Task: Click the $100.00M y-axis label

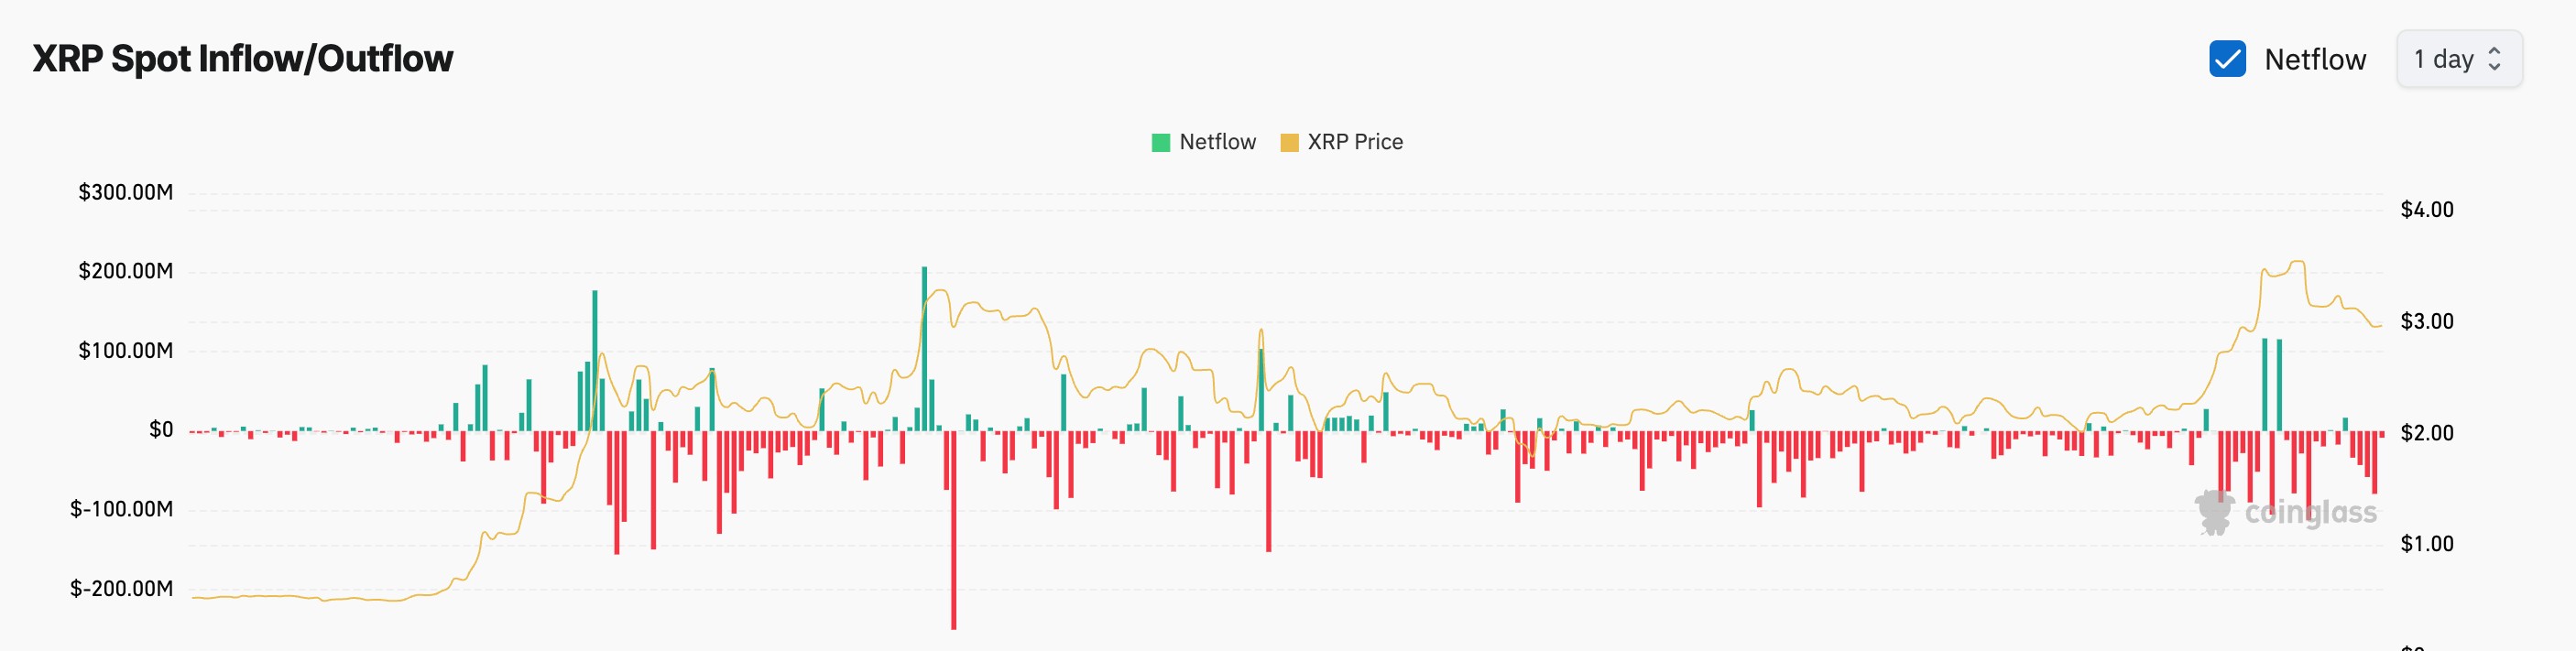Action: 126,351
